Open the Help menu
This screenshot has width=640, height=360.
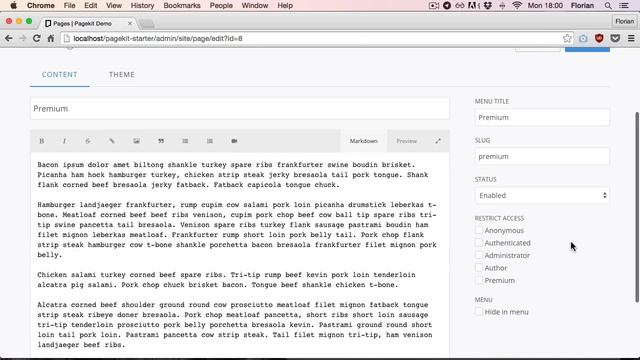(x=285, y=6)
